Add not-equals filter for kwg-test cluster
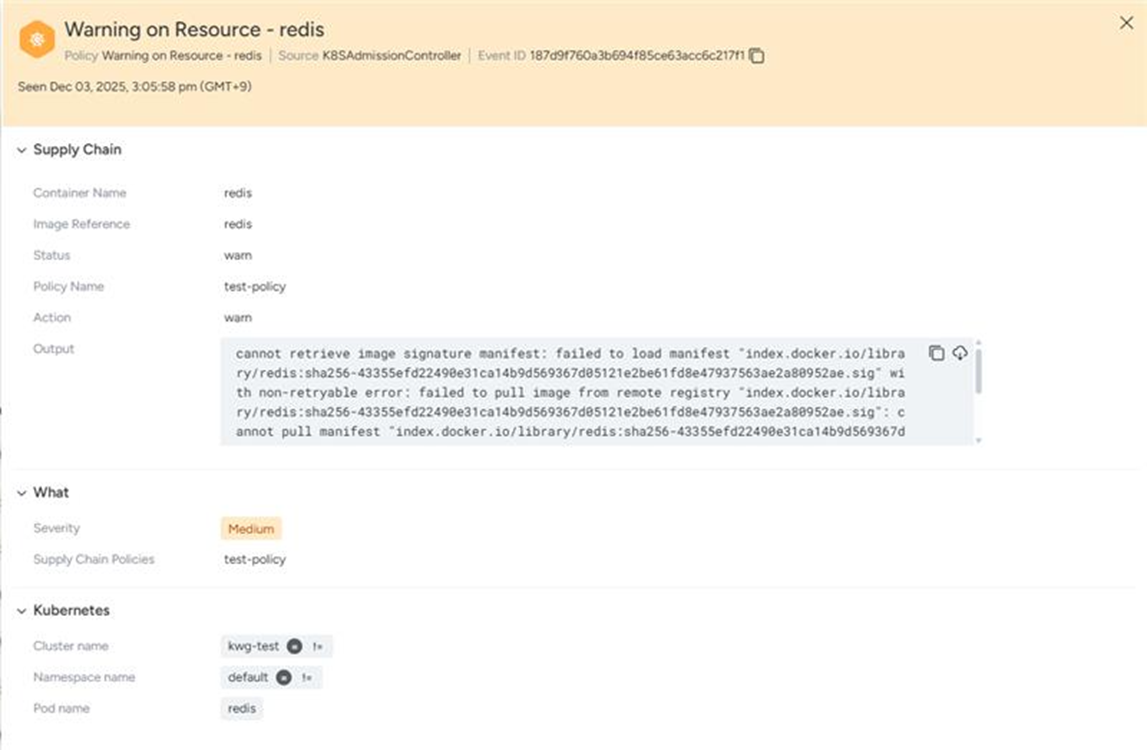Screen dimensions: 1147x750 [x=318, y=646]
